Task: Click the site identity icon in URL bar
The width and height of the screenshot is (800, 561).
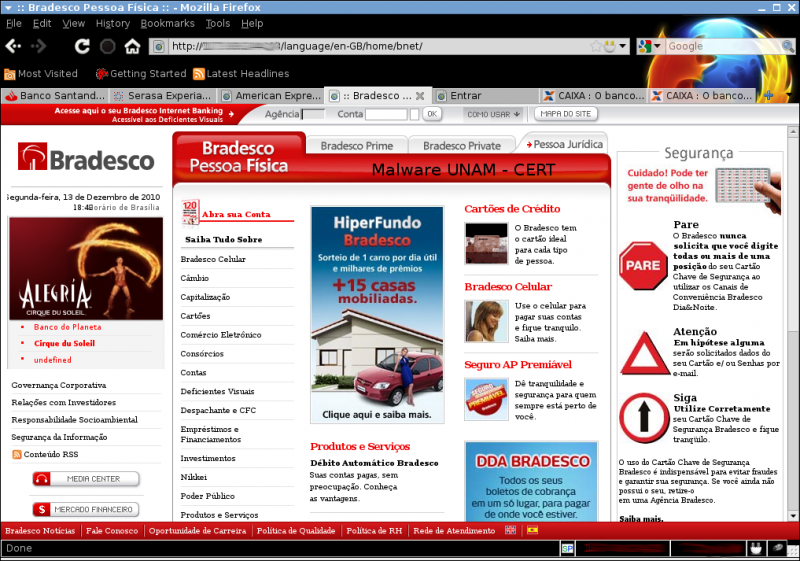Action: (x=159, y=46)
